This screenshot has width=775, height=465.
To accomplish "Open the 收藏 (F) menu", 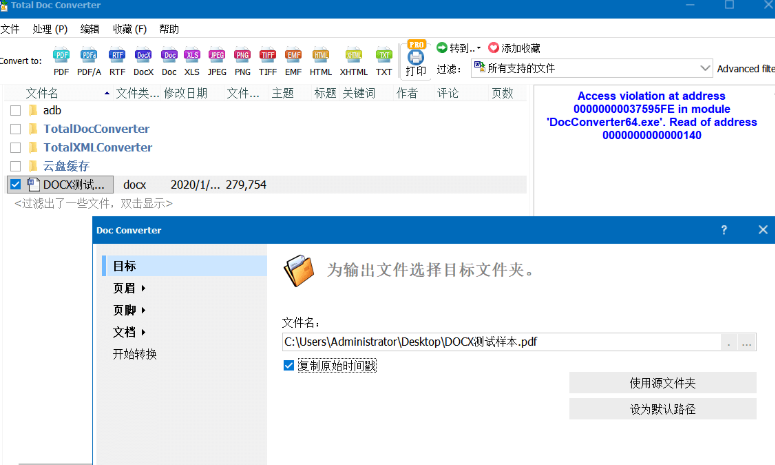I will (129, 29).
